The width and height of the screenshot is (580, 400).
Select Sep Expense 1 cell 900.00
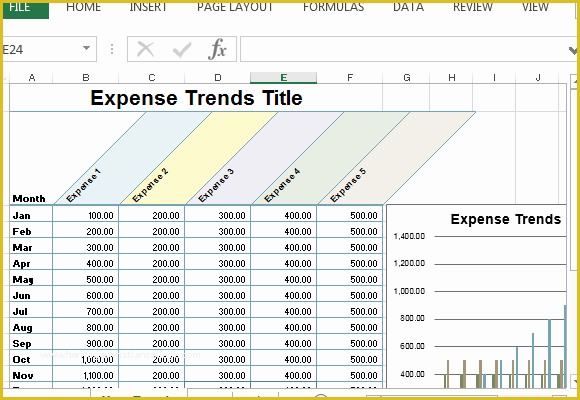(86, 343)
